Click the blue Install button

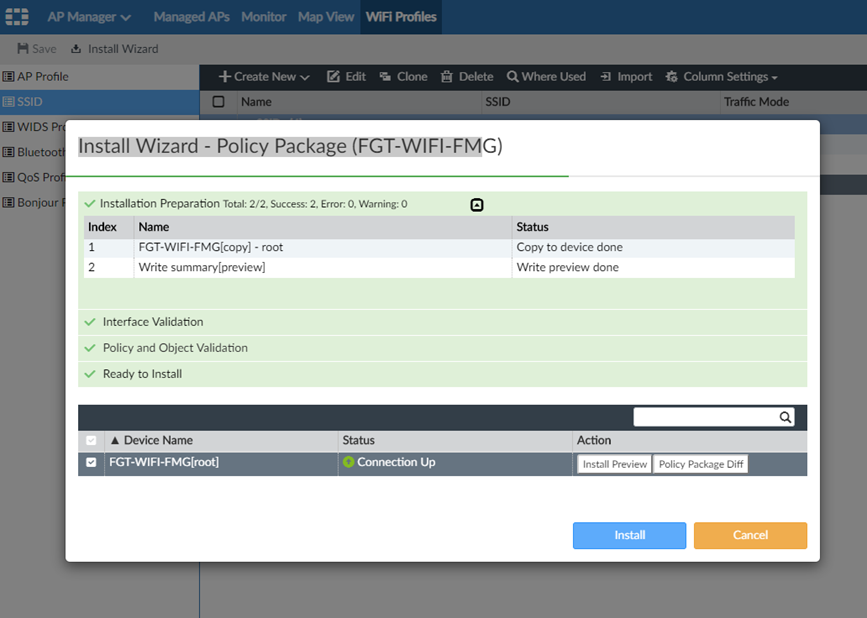(x=629, y=535)
